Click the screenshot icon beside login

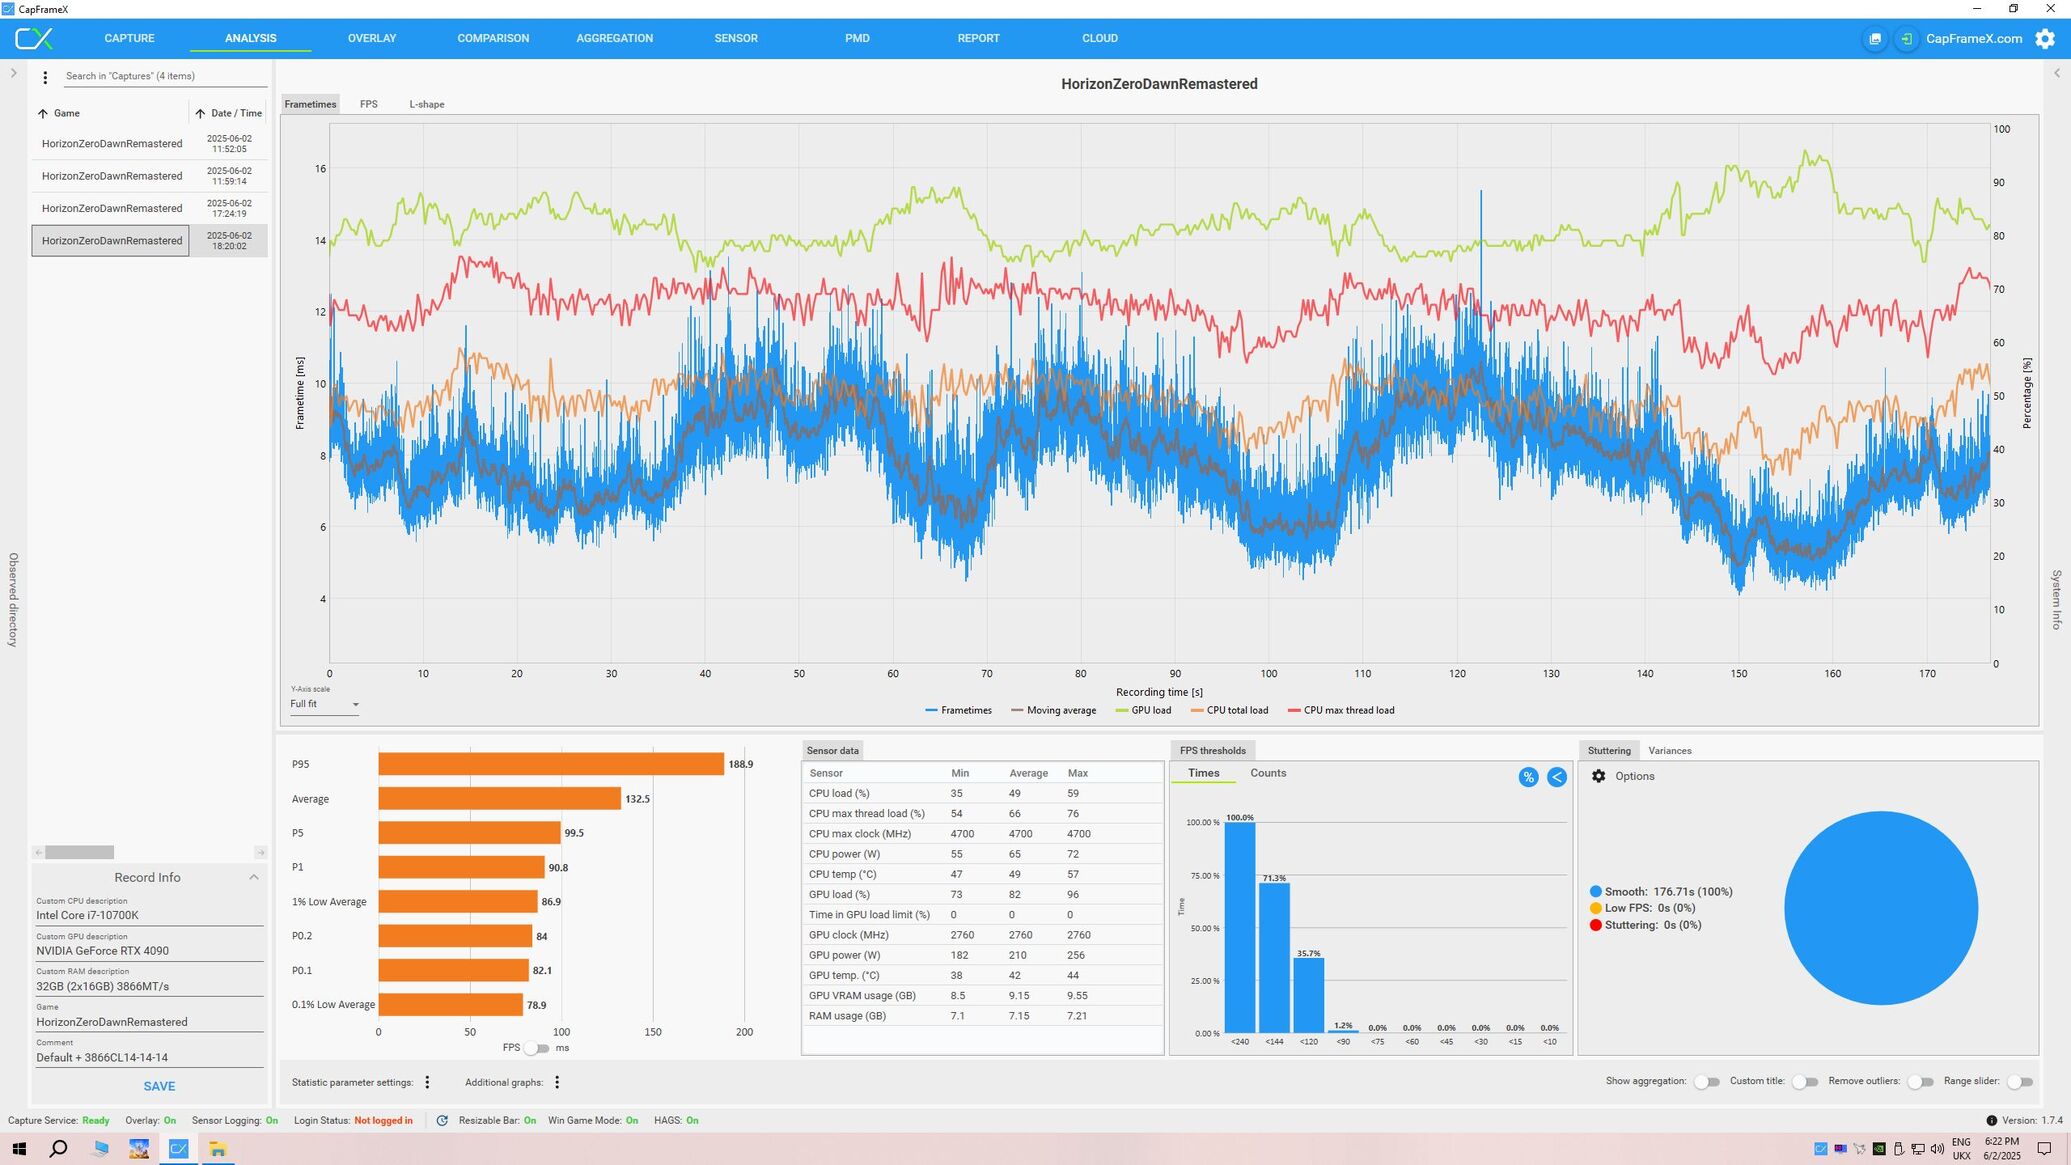1875,39
